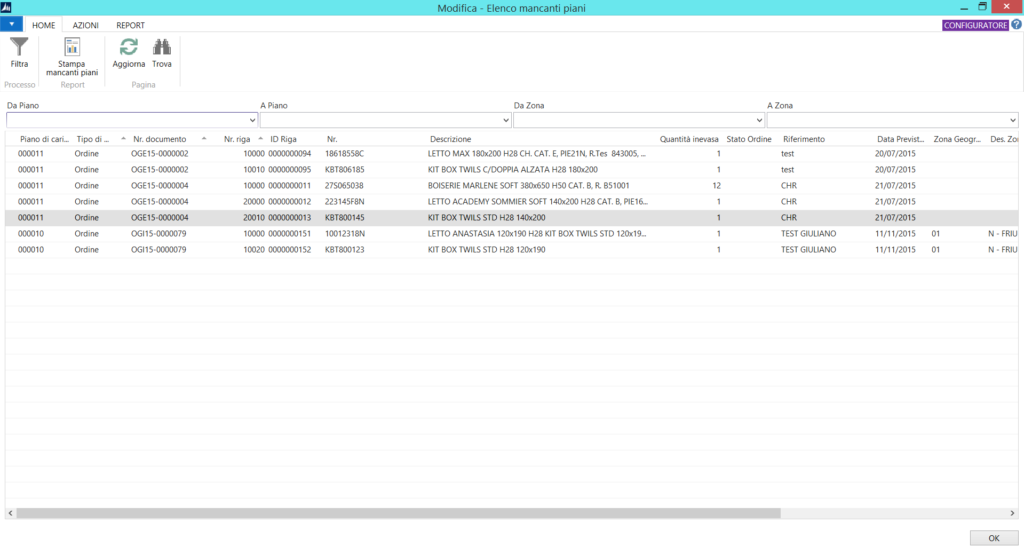Refresh the list with Aggiorna
This screenshot has height=547, width=1024.
coord(129,53)
